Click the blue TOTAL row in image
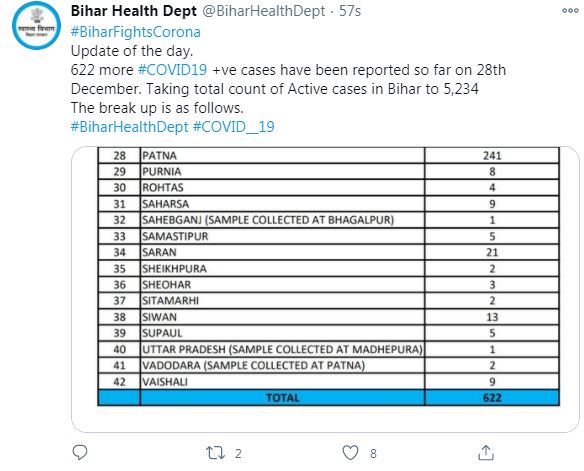584x471 pixels. [x=328, y=398]
